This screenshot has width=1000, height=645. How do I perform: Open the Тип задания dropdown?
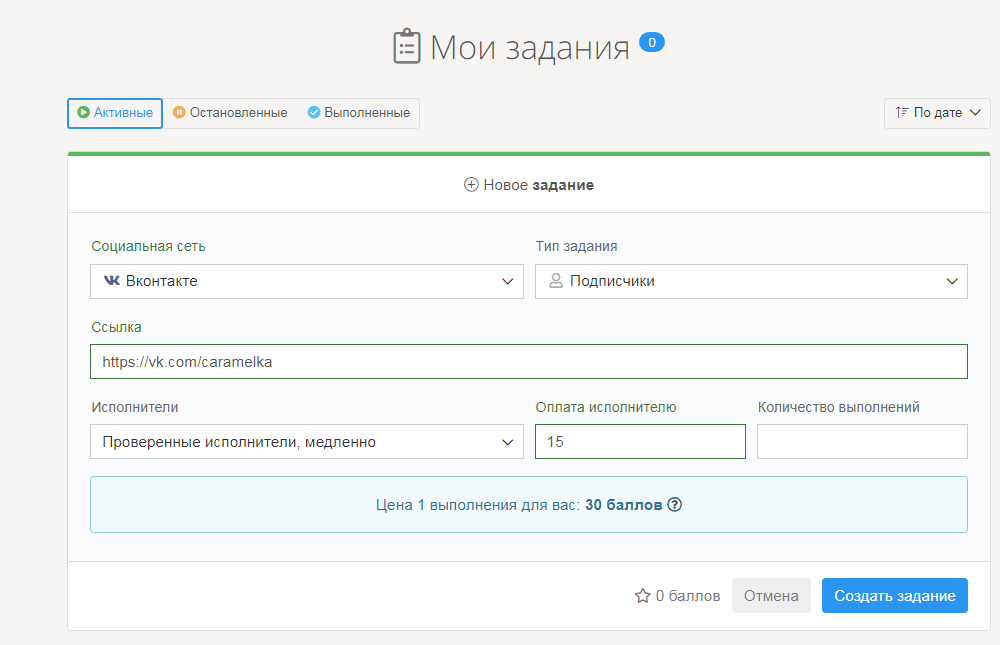[751, 281]
